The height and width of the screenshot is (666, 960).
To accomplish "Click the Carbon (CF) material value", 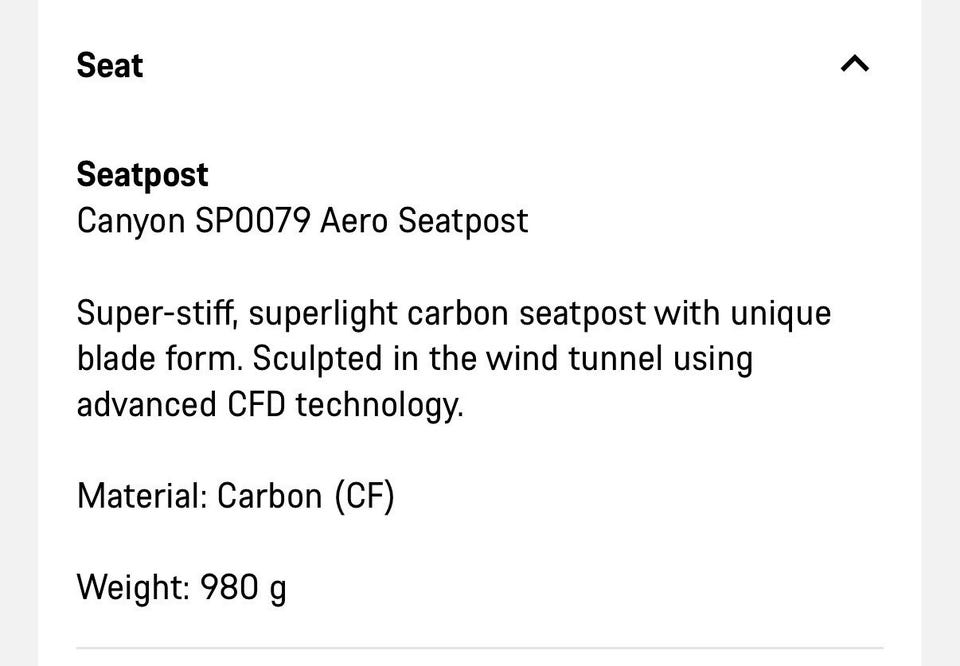I will tap(306, 496).
